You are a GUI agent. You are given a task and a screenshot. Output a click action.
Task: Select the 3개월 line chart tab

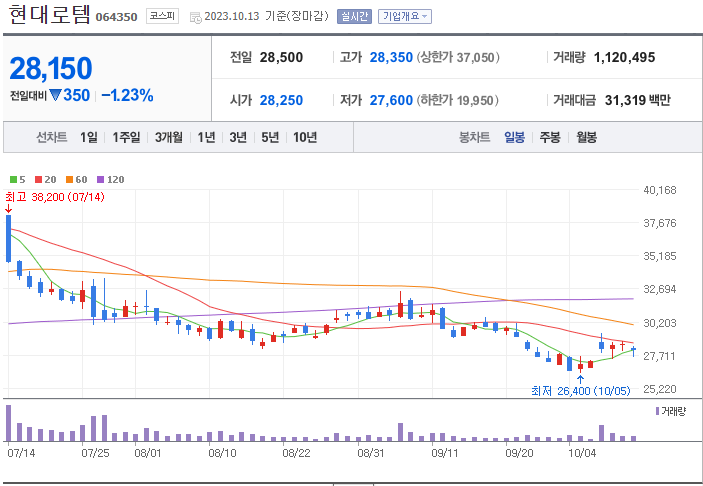(169, 137)
